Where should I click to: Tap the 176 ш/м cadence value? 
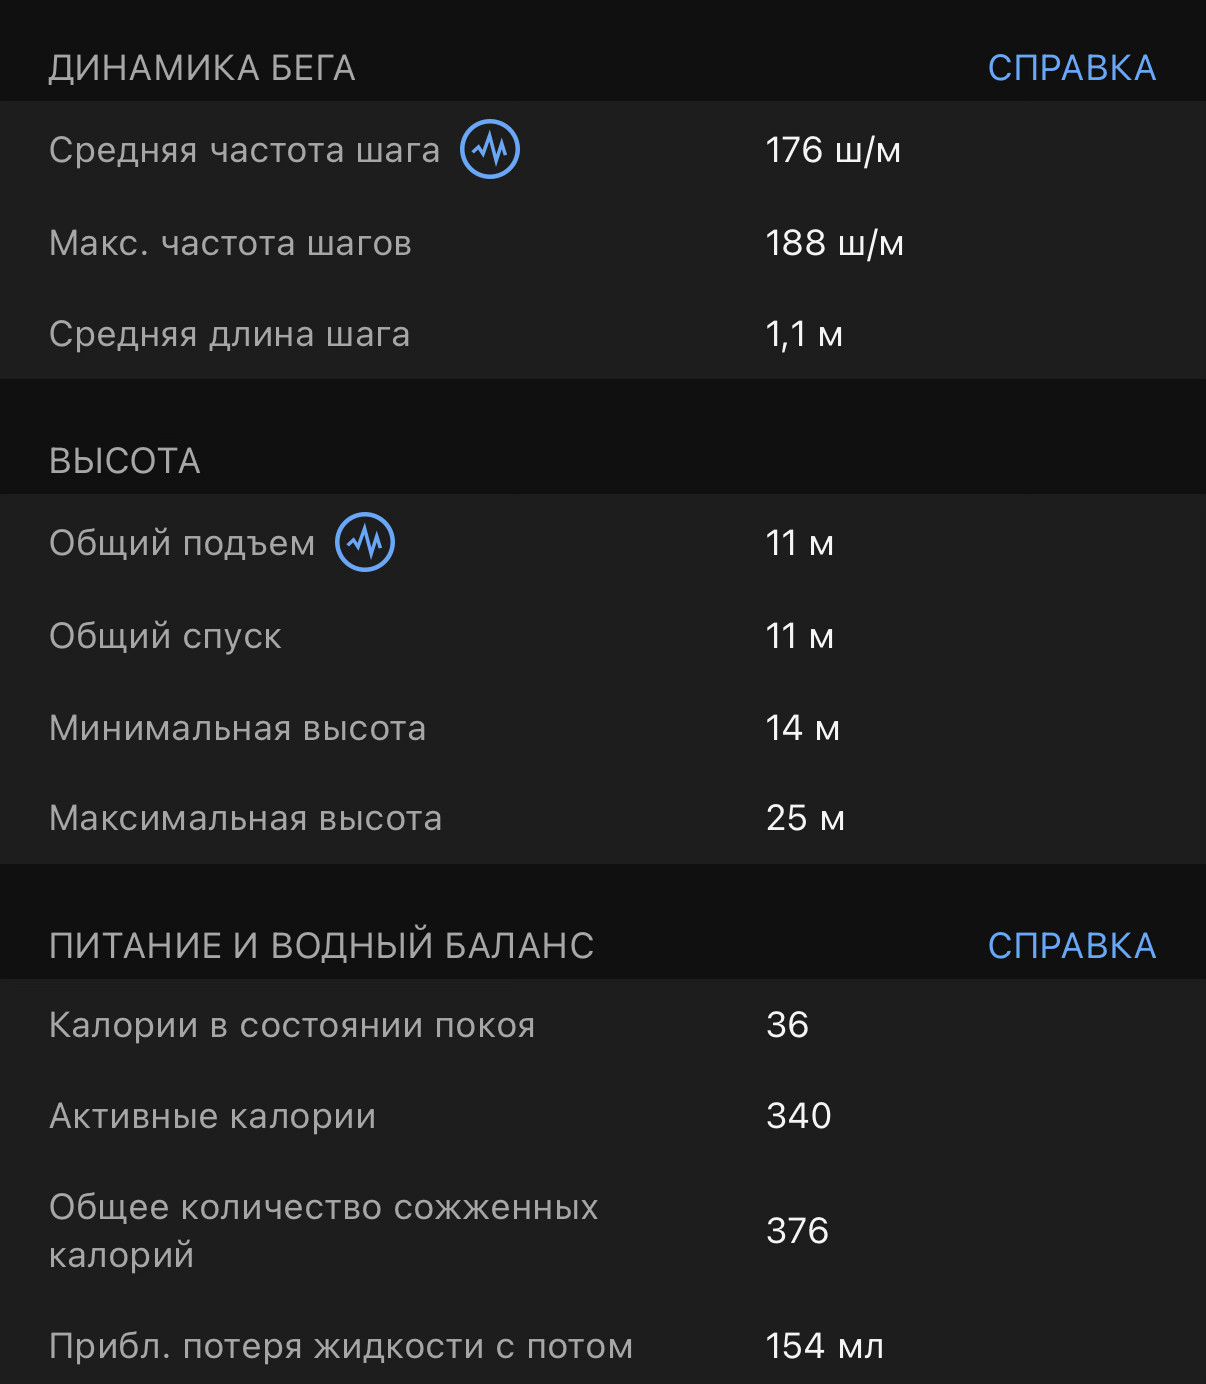point(833,150)
